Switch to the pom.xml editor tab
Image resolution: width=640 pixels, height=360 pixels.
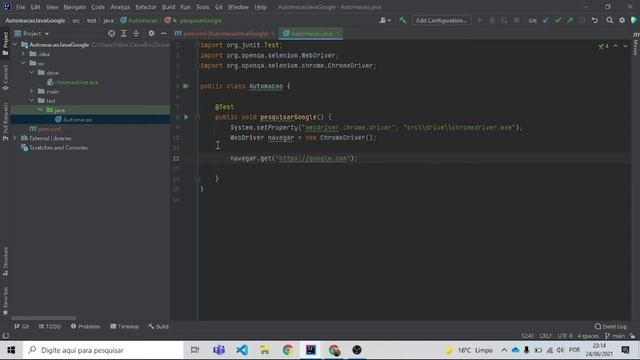pyautogui.click(x=225, y=33)
